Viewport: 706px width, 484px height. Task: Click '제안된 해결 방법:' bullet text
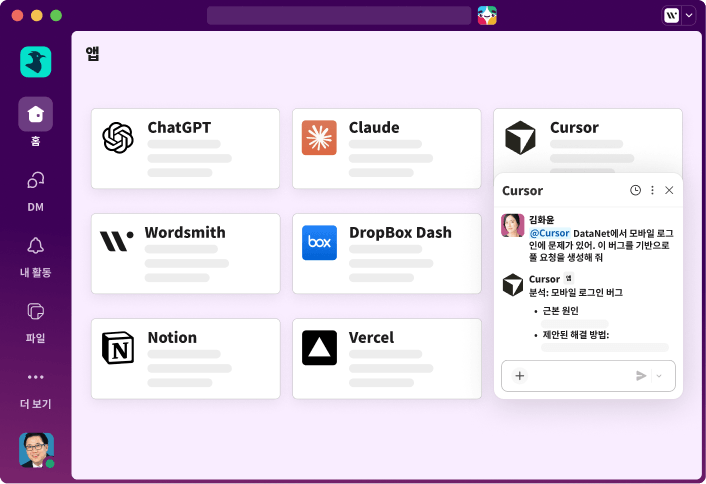click(576, 335)
